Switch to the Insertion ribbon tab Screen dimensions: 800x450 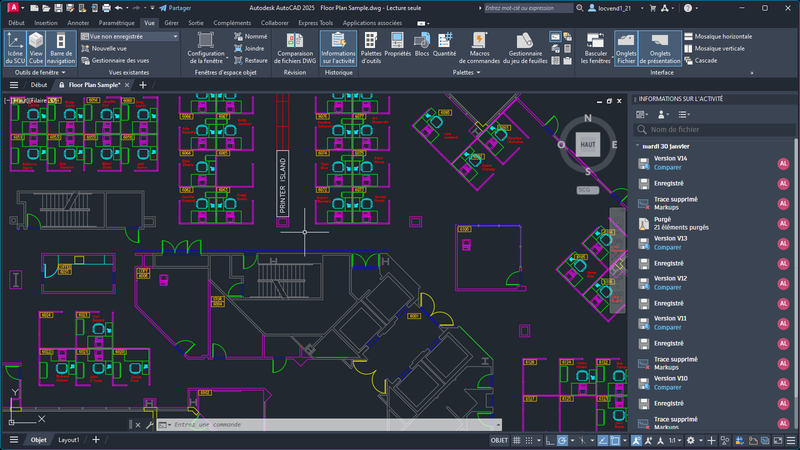[x=46, y=23]
